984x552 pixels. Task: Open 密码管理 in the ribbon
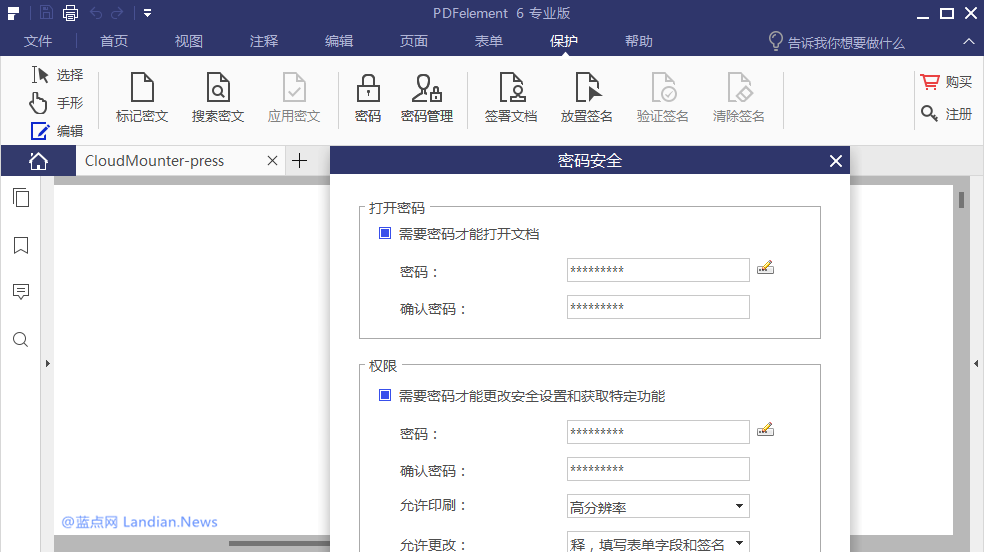tap(427, 97)
